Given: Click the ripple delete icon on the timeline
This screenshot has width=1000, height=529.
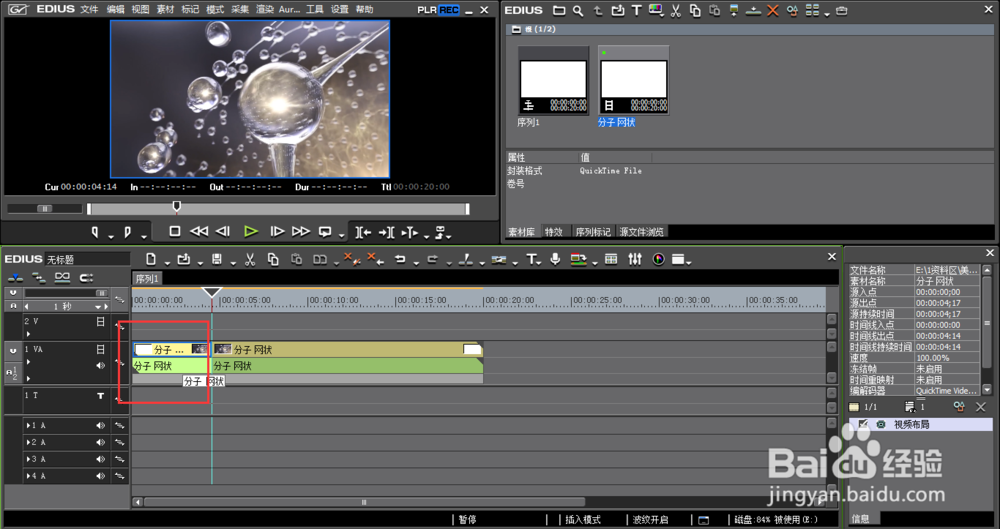Looking at the screenshot, I should (376, 259).
